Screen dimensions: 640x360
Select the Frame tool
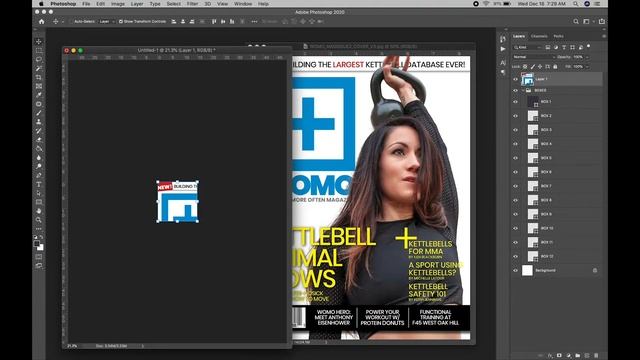coord(39,86)
